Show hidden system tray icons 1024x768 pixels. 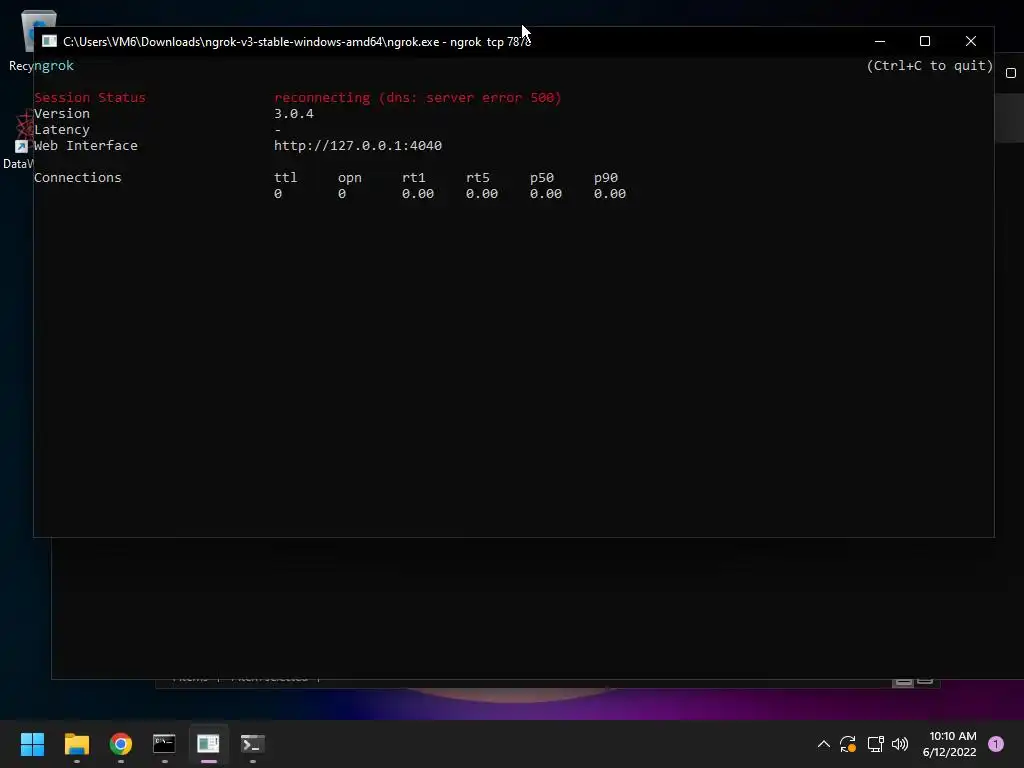pyautogui.click(x=824, y=744)
